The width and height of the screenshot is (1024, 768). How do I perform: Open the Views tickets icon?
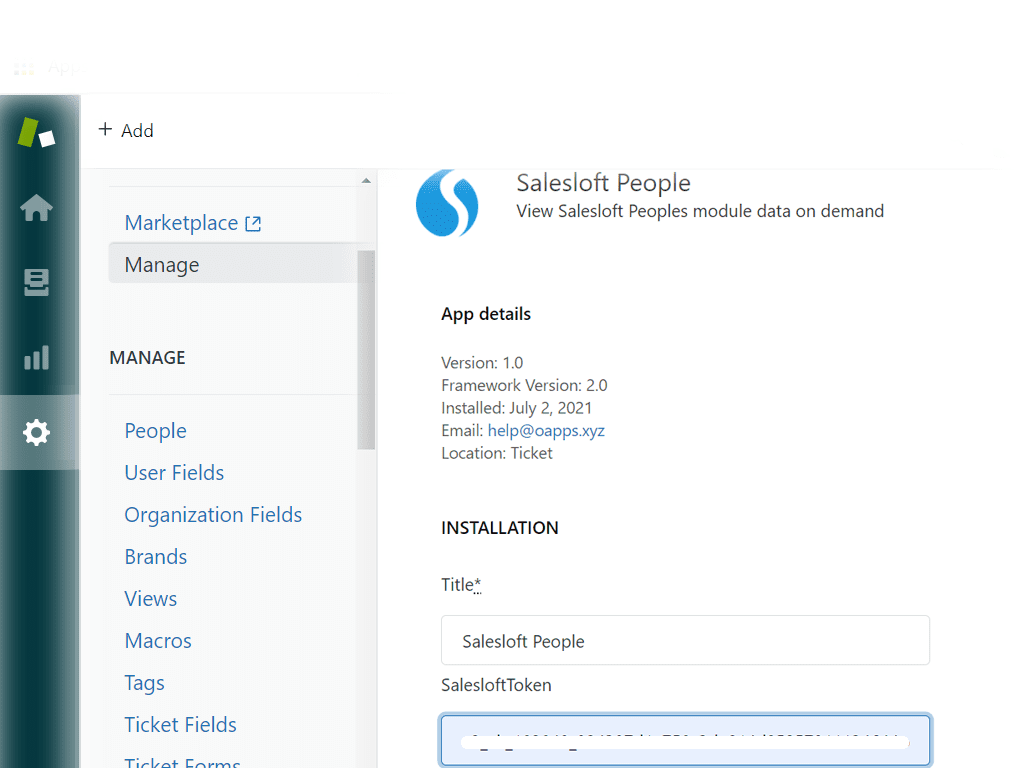click(x=37, y=282)
